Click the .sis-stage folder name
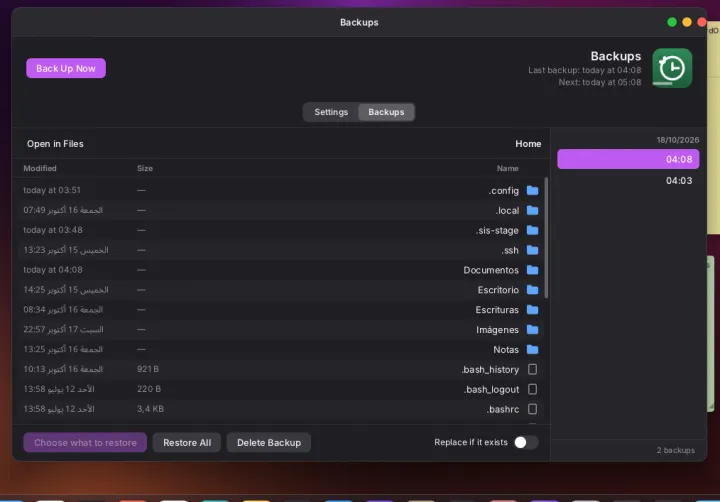Screen dimensions: 720x502 [497, 230]
